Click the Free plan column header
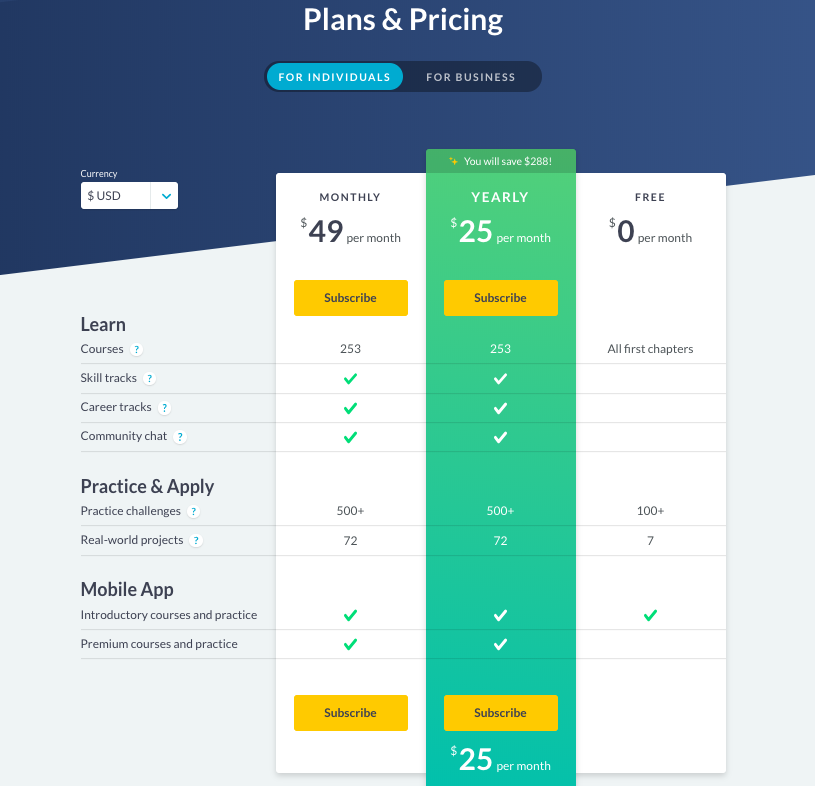This screenshot has width=815, height=786. tap(650, 198)
